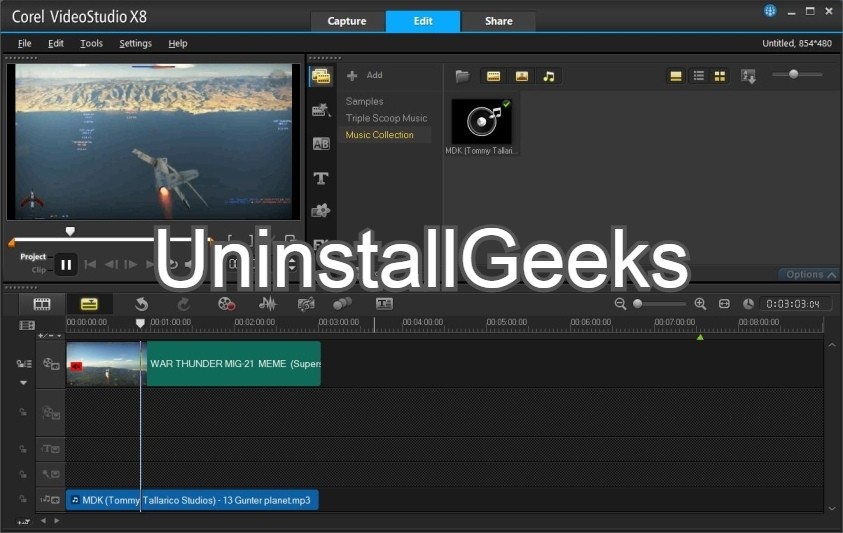Step to next frame
The image size is (843, 533).
pos(131,264)
